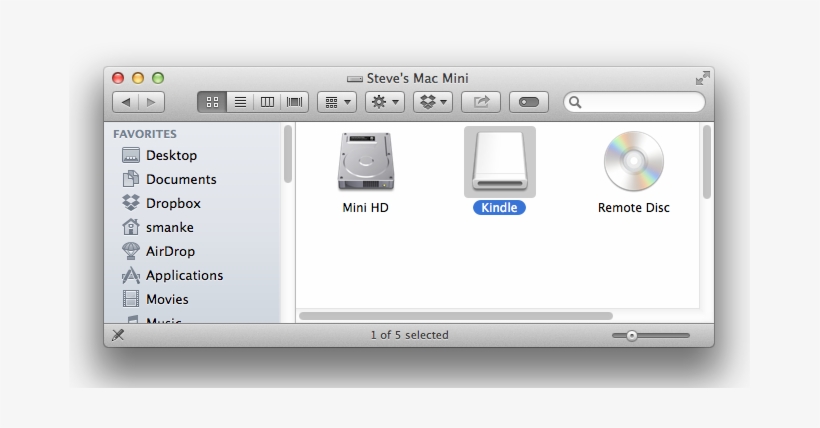Click the Desktop sidebar icon
Image resolution: width=820 pixels, height=428 pixels.
(x=131, y=155)
